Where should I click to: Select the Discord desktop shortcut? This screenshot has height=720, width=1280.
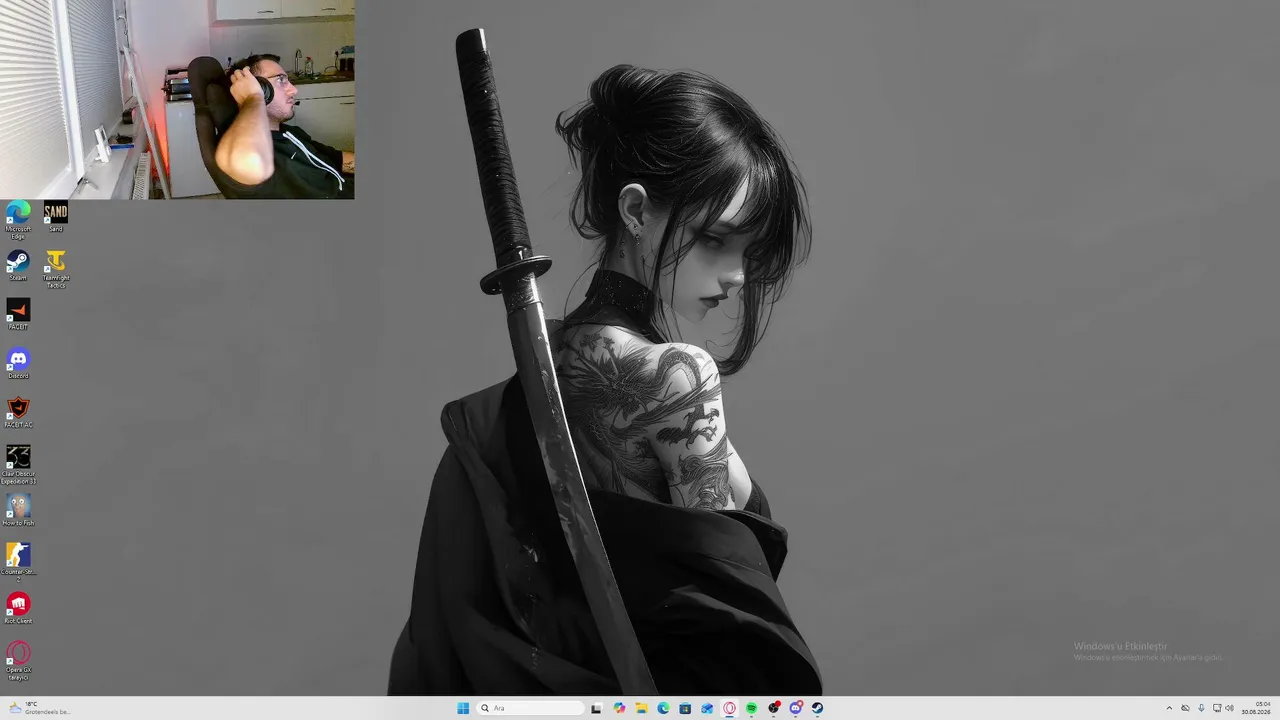point(18,363)
